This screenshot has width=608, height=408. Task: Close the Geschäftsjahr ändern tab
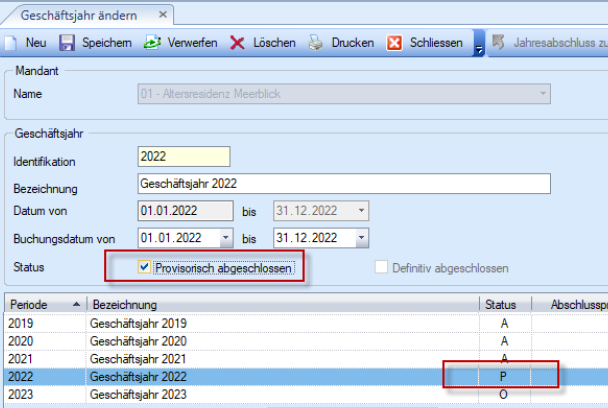(x=163, y=15)
